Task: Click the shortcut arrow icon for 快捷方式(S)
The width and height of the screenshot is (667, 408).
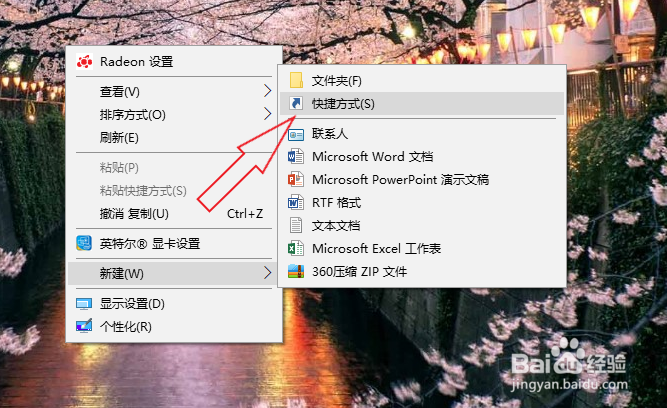Action: coord(296,103)
